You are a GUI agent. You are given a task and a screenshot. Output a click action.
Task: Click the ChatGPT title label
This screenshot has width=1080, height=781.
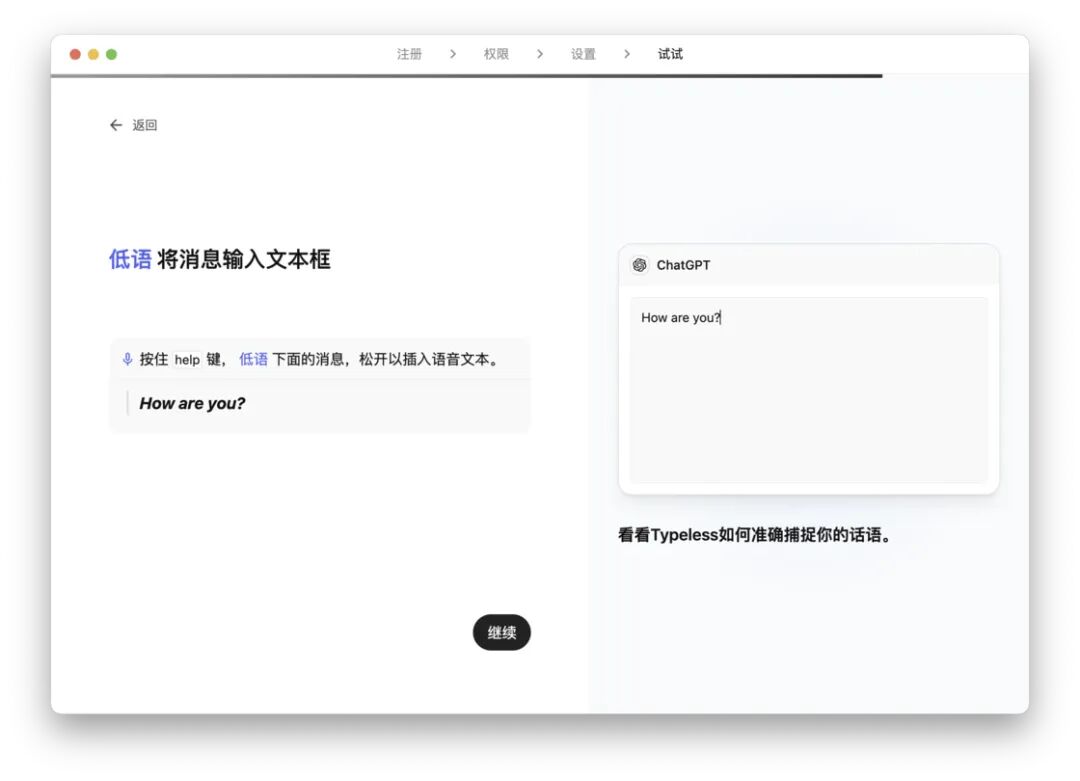point(683,265)
